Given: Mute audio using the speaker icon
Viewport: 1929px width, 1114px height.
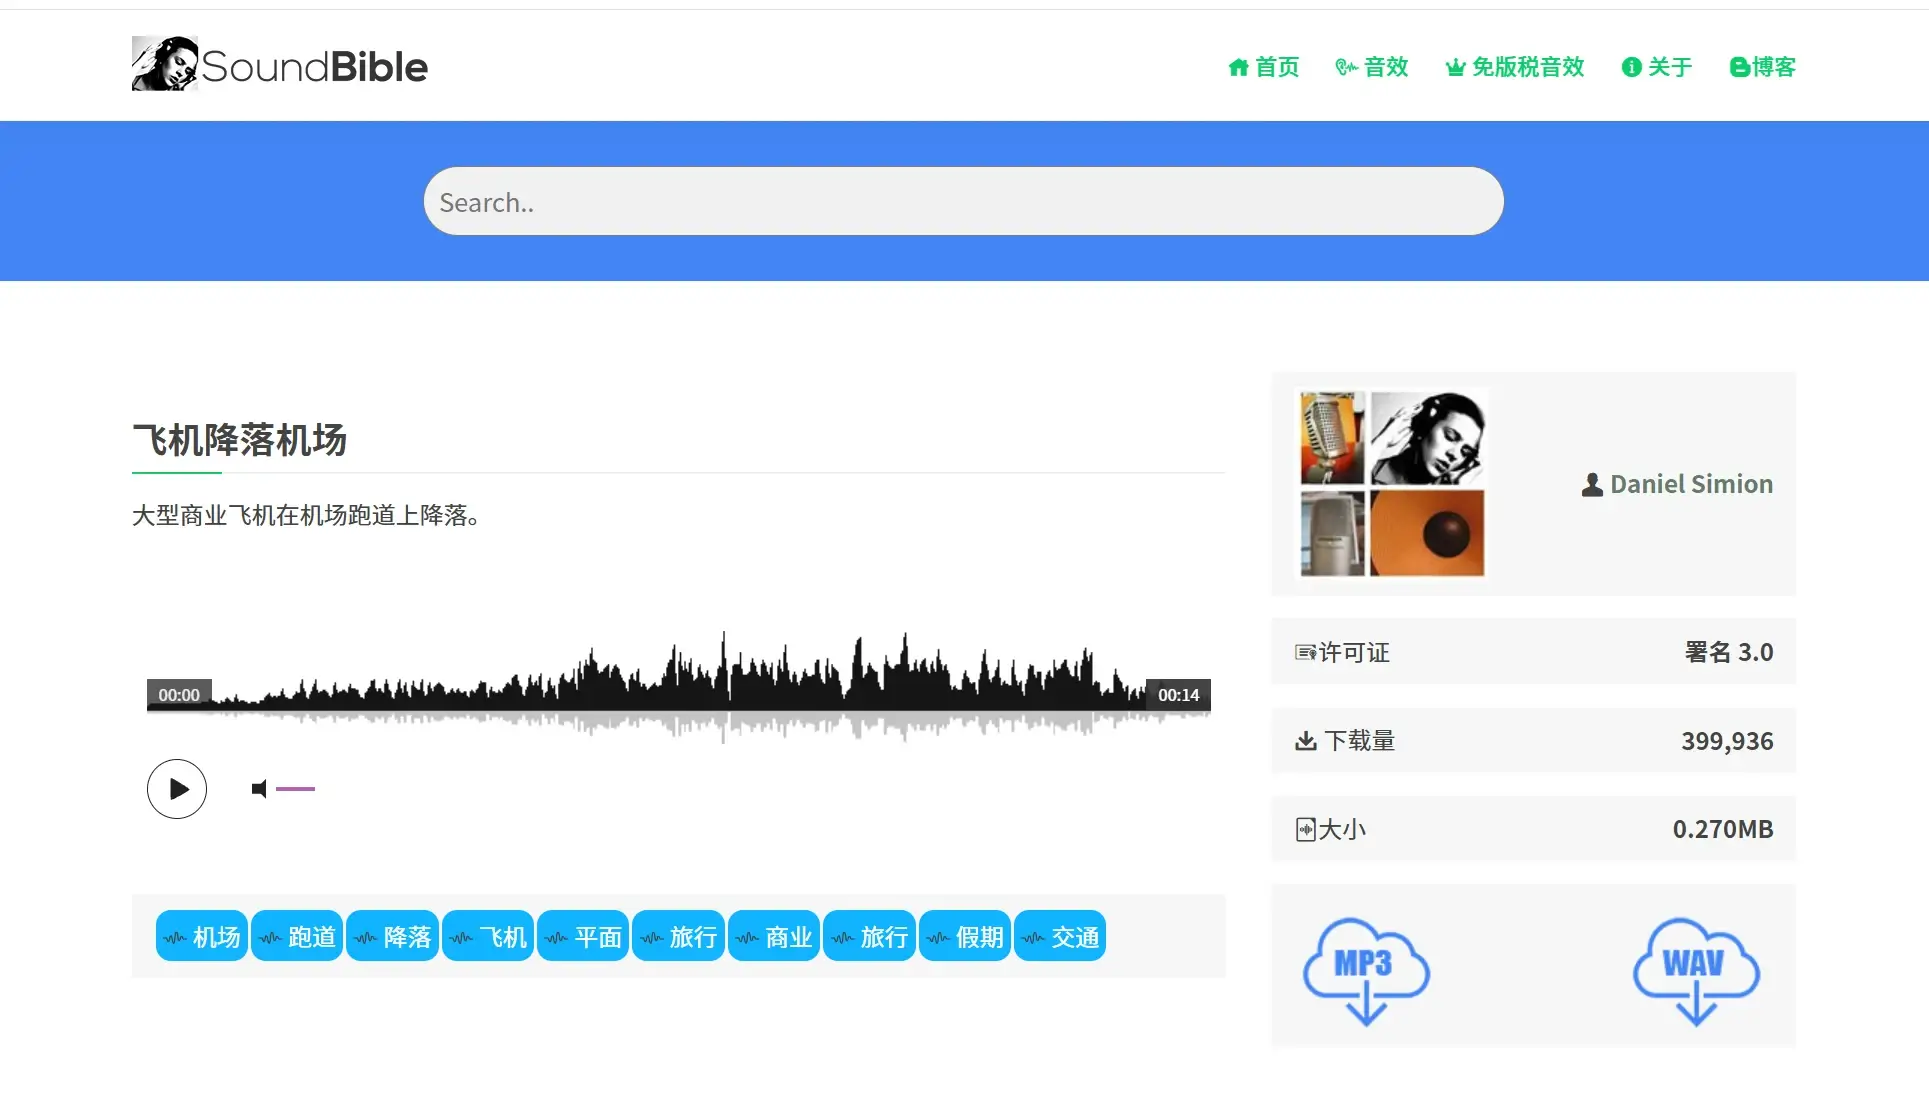Looking at the screenshot, I should (x=259, y=789).
